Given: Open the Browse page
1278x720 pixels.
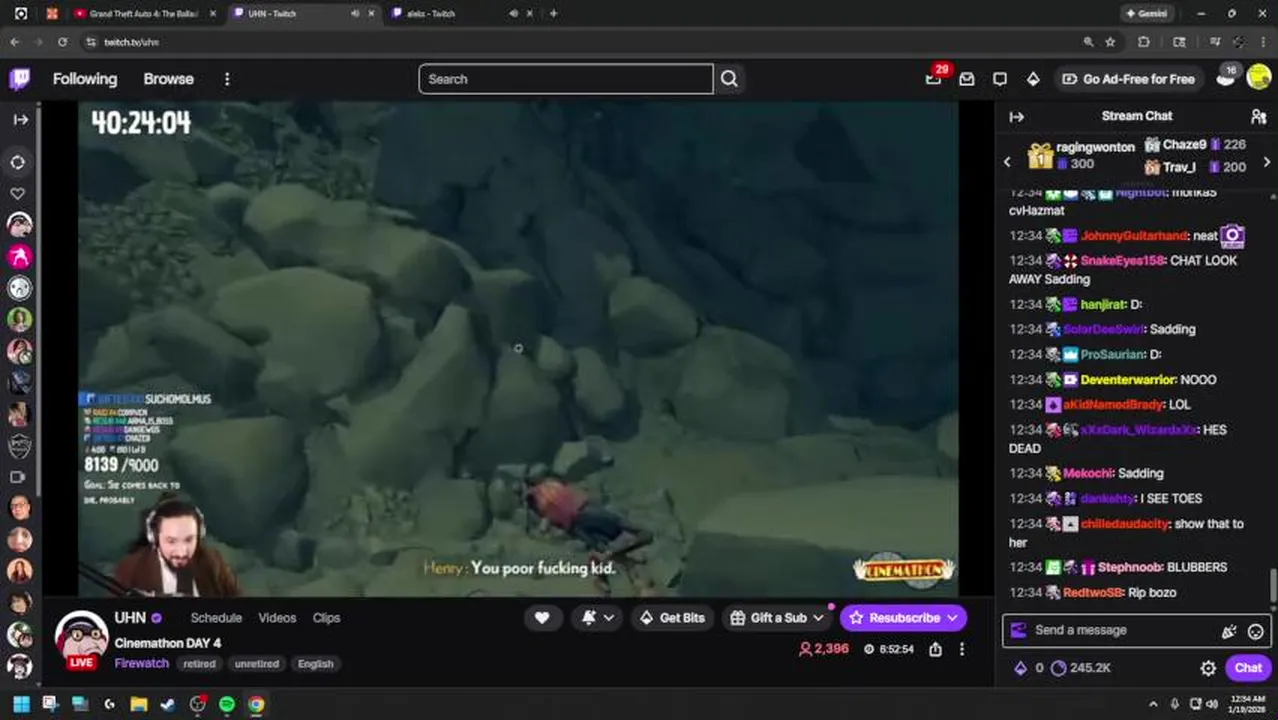Looking at the screenshot, I should [x=168, y=79].
